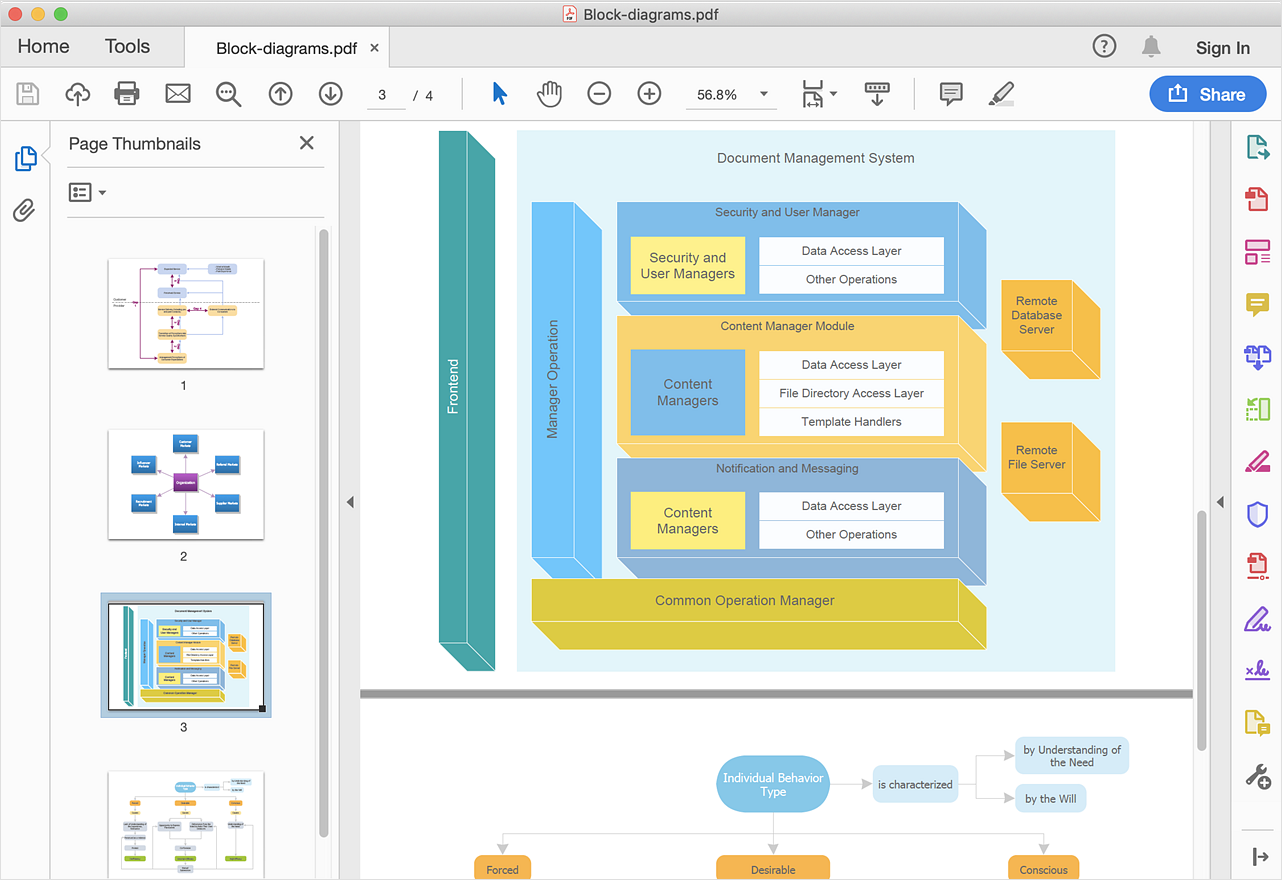The width and height of the screenshot is (1282, 880).
Task: Open the Tools tab
Action: (127, 47)
